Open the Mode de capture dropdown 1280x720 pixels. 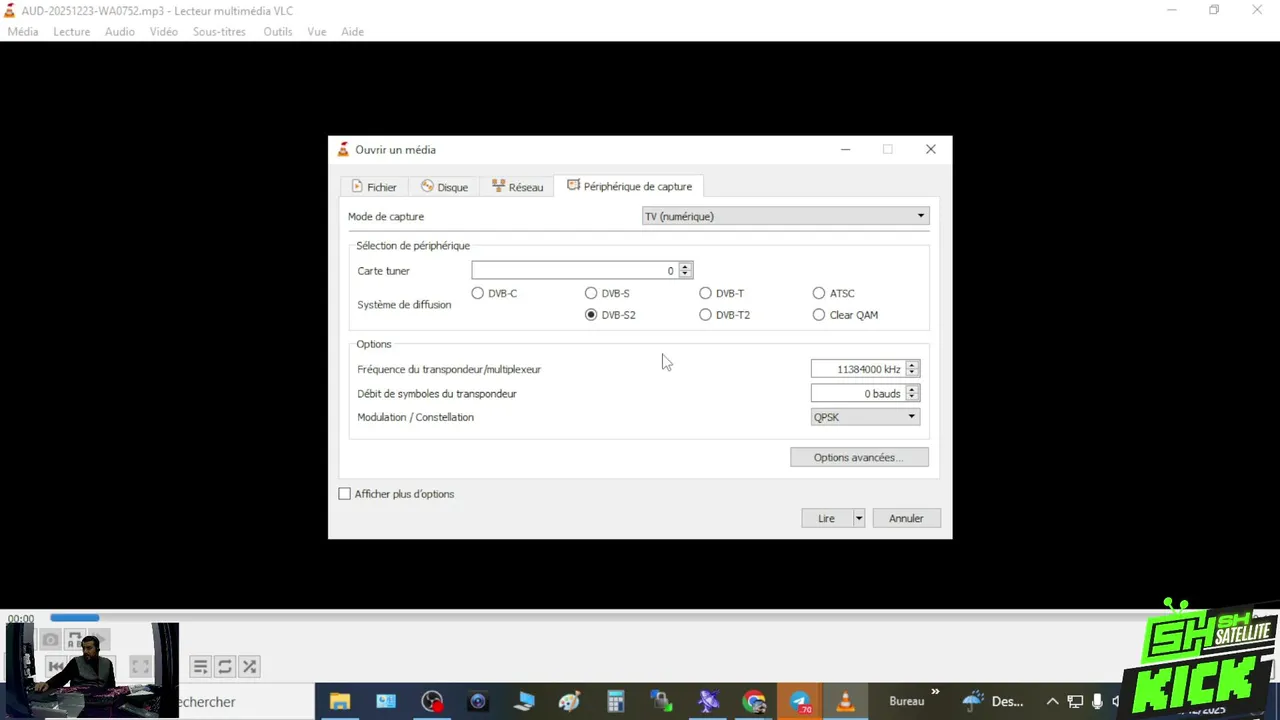tap(785, 216)
